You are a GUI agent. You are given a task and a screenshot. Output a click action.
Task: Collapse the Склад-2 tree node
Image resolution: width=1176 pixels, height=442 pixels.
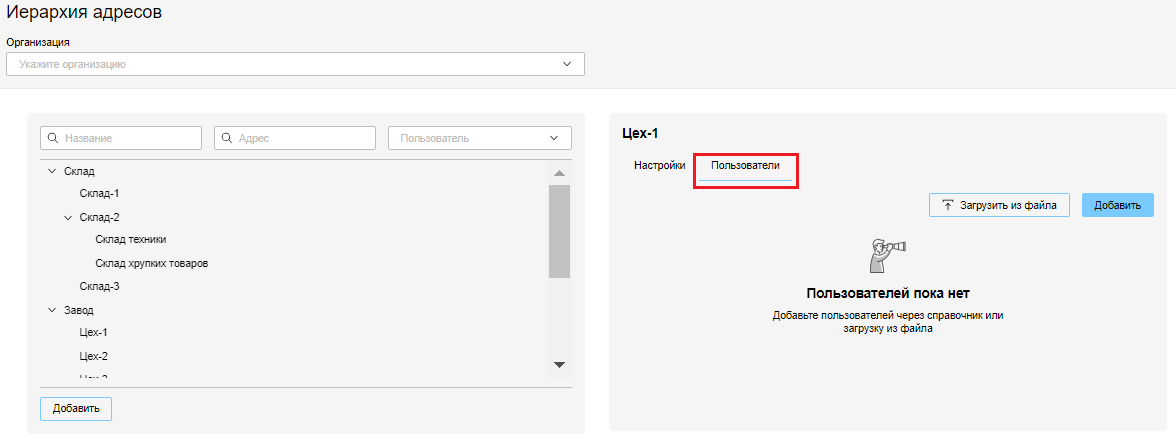(68, 217)
